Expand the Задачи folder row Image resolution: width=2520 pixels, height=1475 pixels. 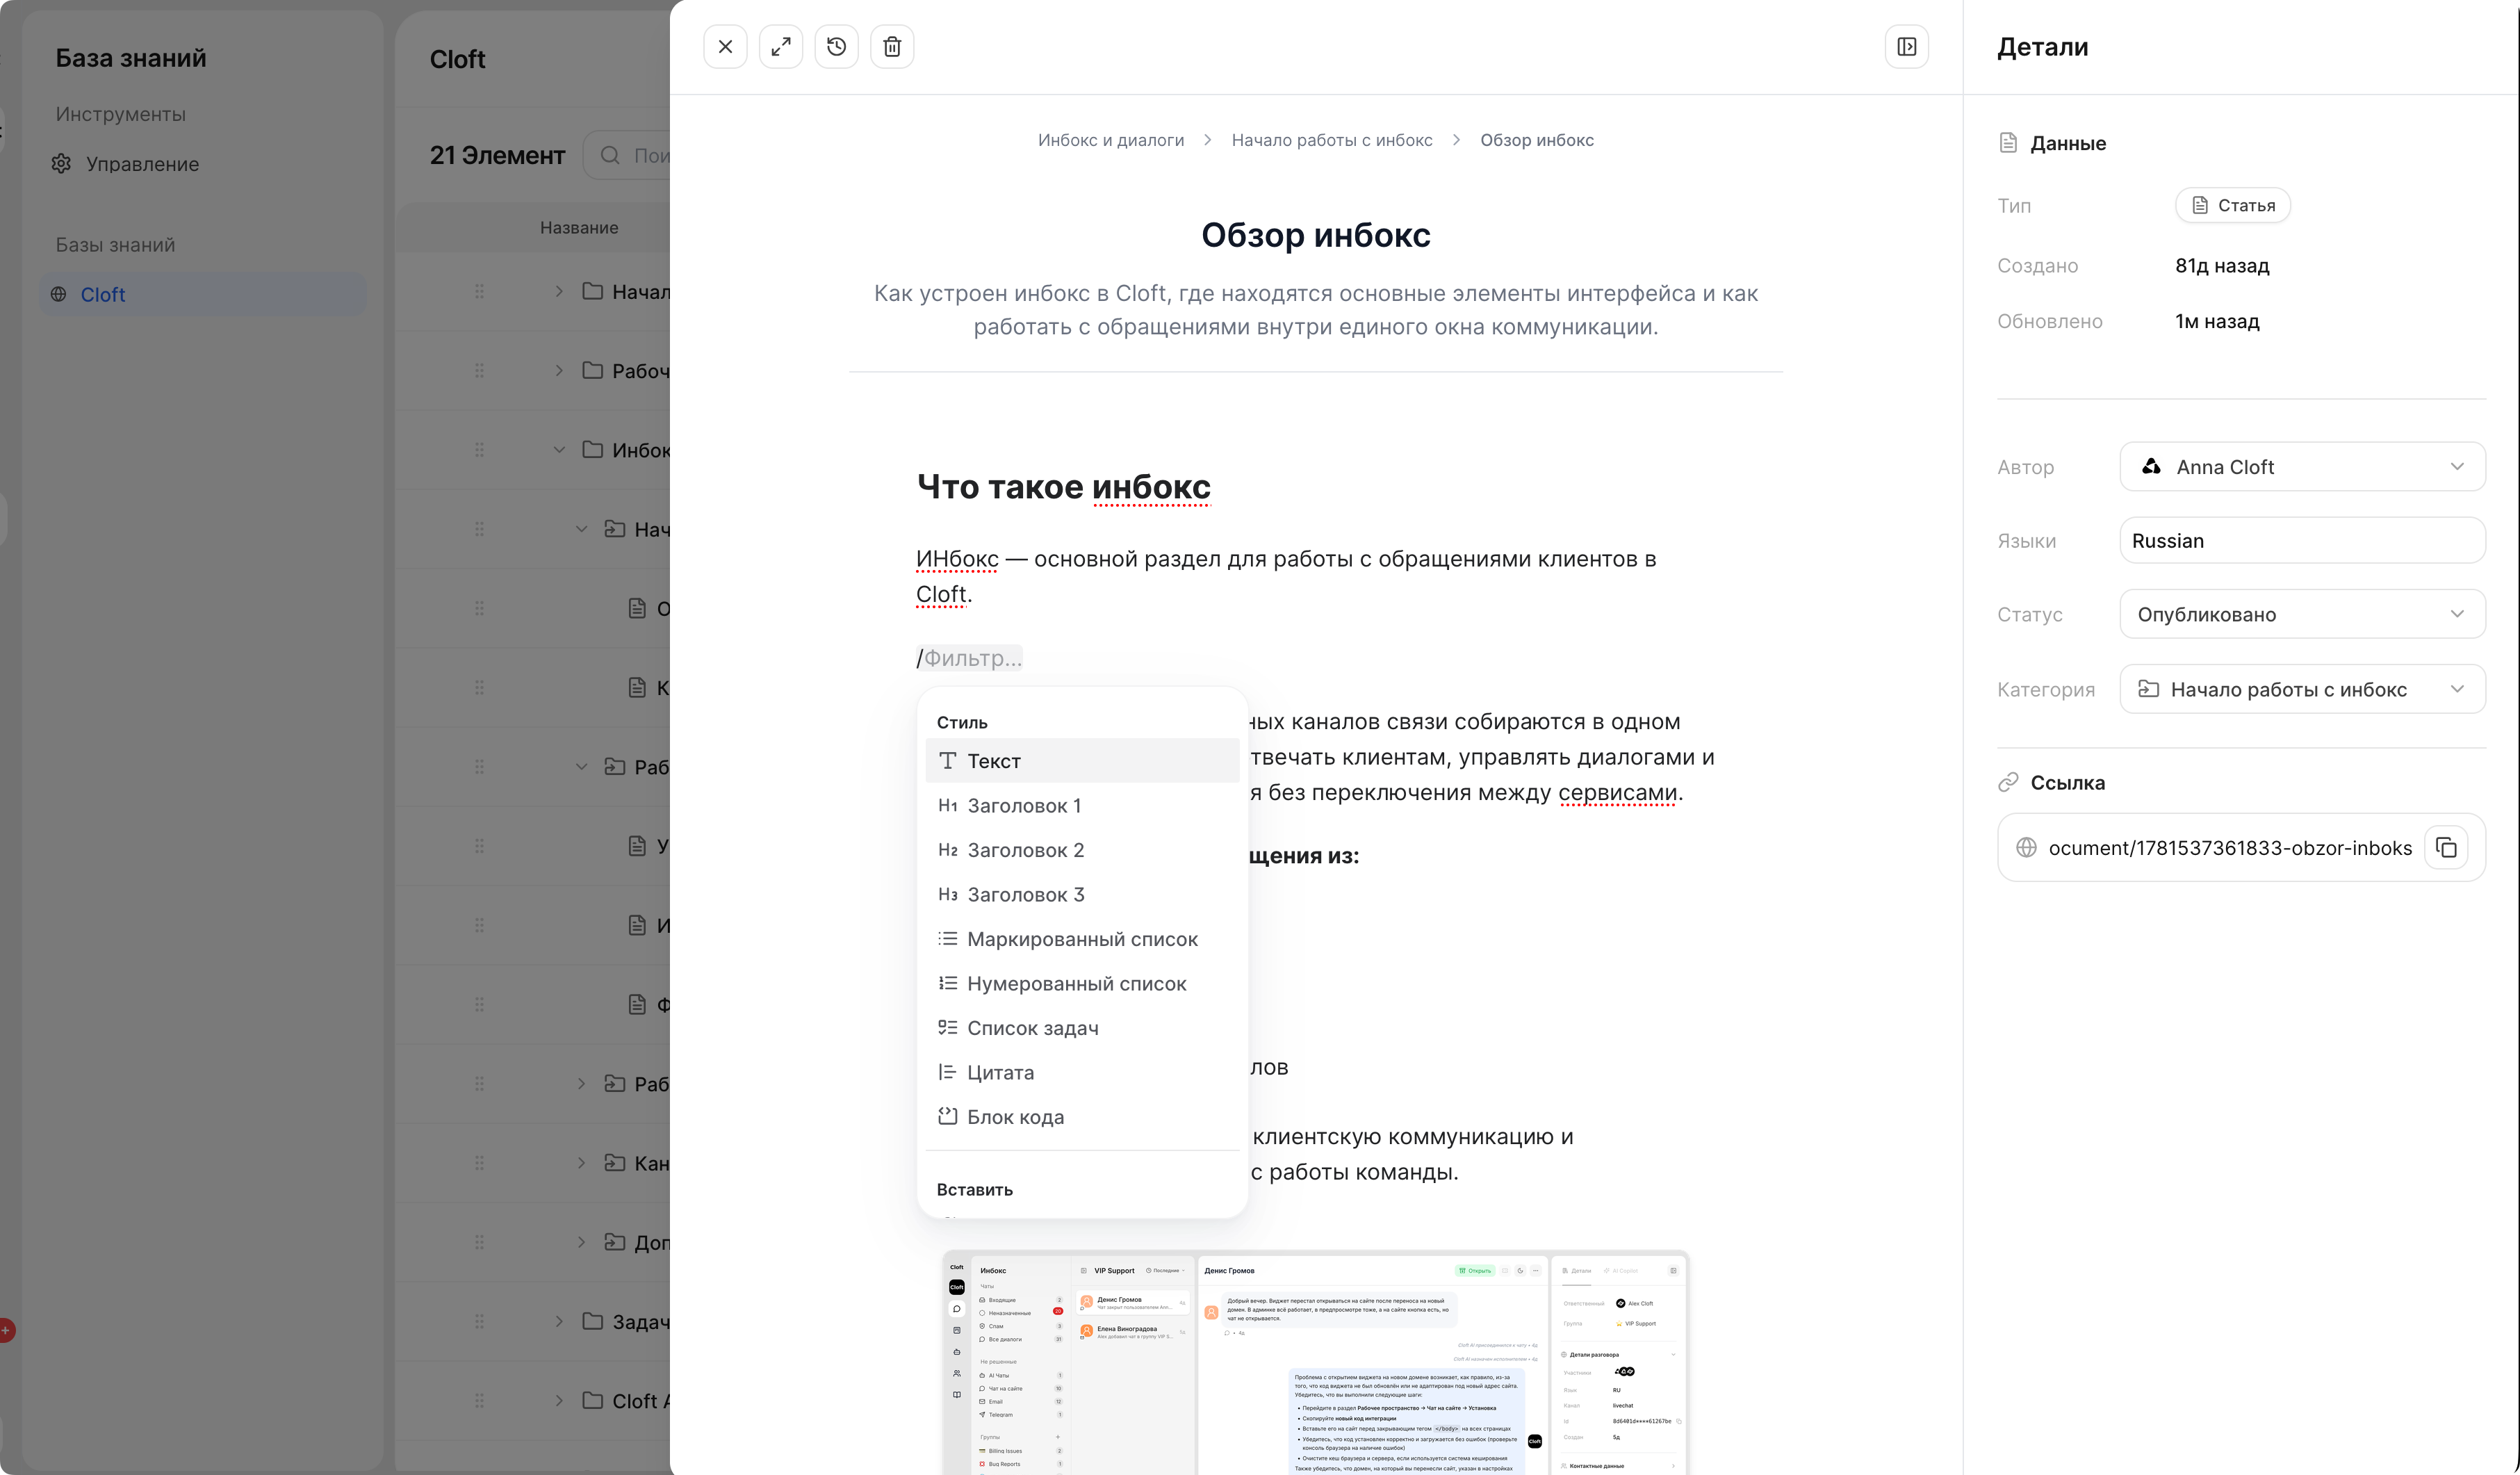(x=559, y=1322)
